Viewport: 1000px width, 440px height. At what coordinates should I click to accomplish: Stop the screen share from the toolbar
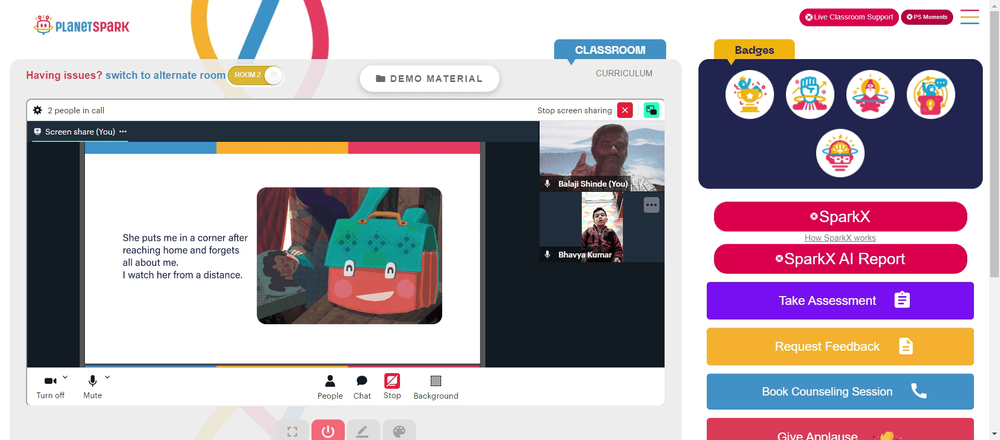click(x=392, y=386)
